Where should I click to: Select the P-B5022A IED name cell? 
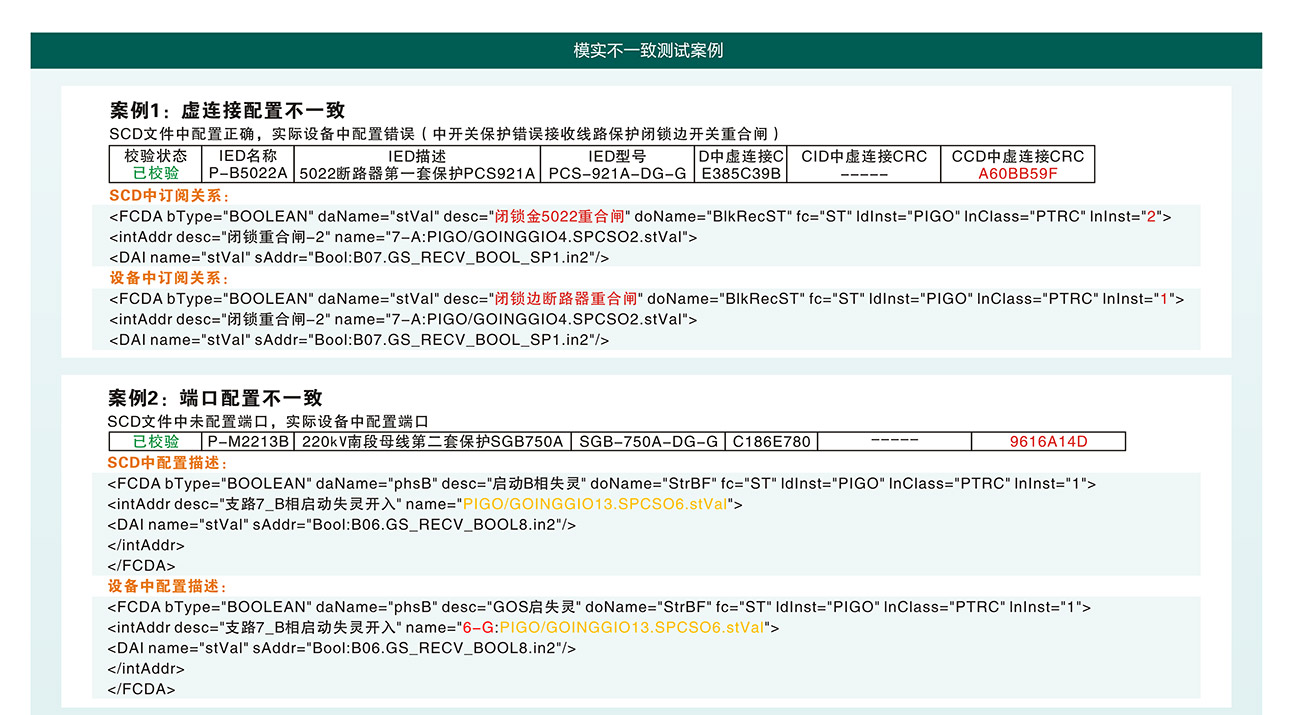(248, 173)
